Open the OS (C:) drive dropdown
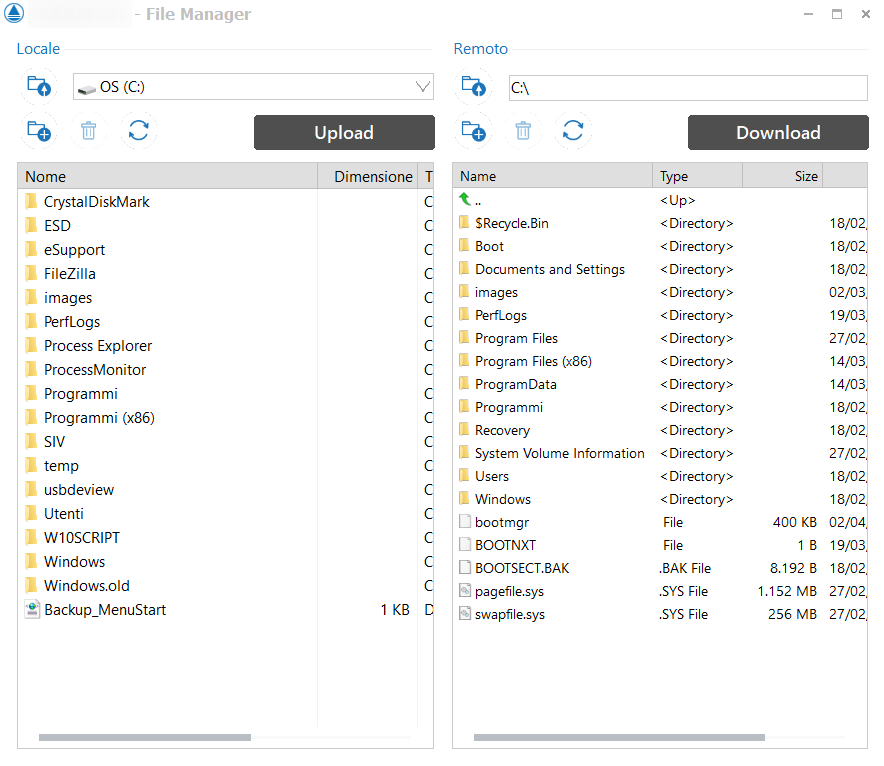 [253, 87]
